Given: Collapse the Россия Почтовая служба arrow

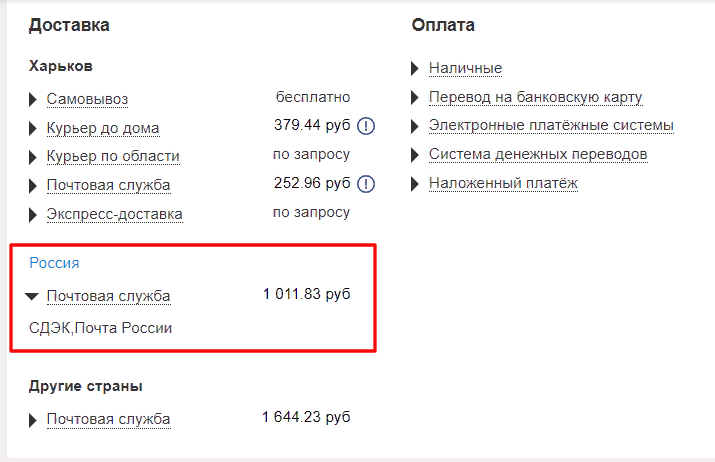Looking at the screenshot, I should tap(32, 296).
